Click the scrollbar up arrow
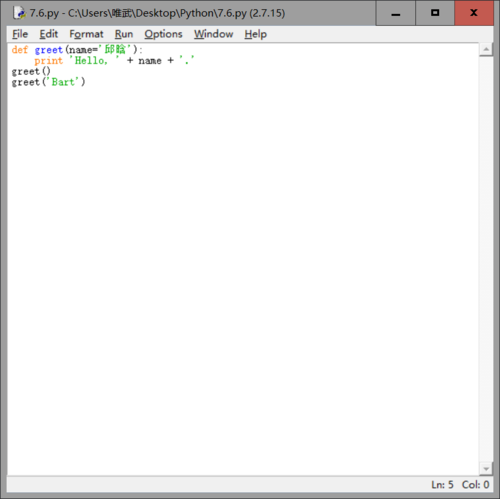 [x=486, y=50]
